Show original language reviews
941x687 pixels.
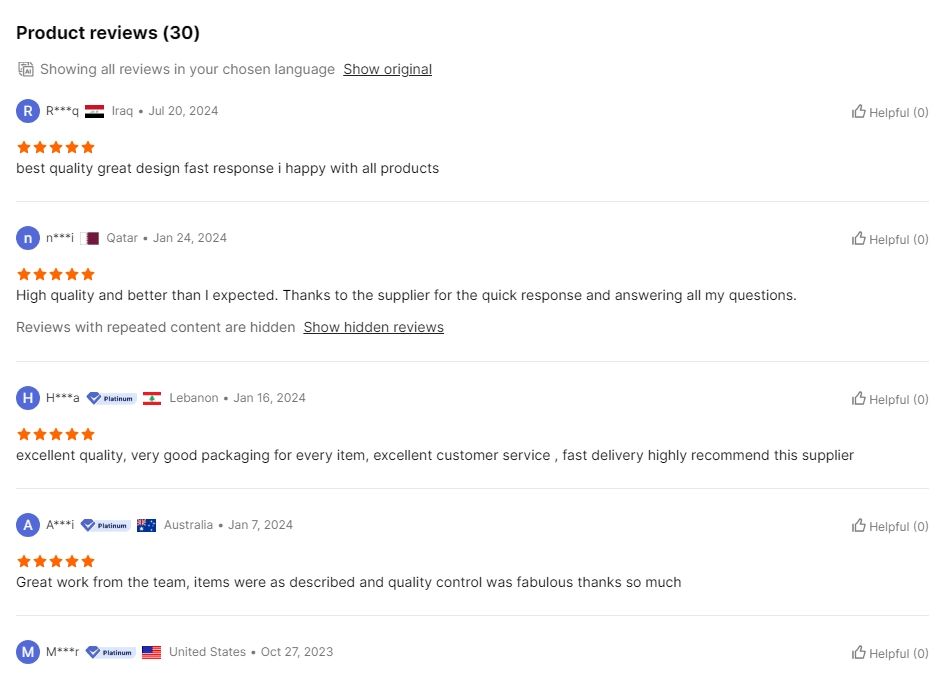(388, 70)
